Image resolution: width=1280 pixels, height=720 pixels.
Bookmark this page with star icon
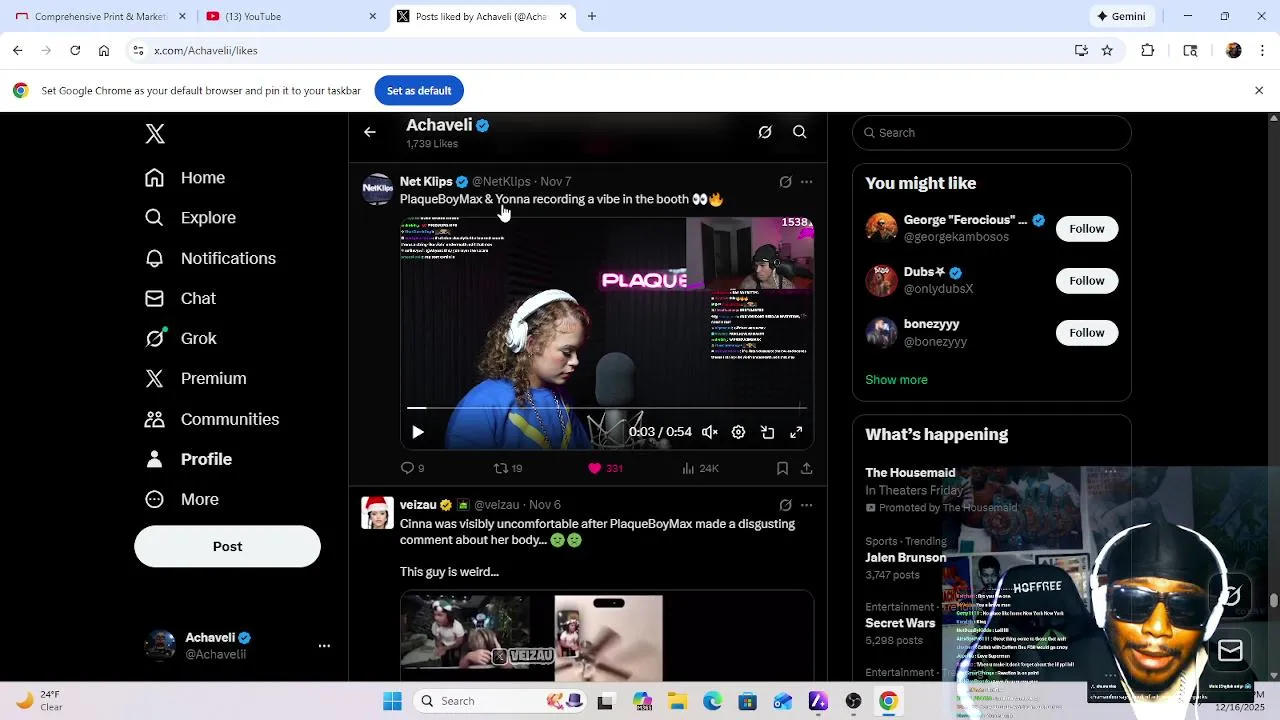(x=1107, y=50)
